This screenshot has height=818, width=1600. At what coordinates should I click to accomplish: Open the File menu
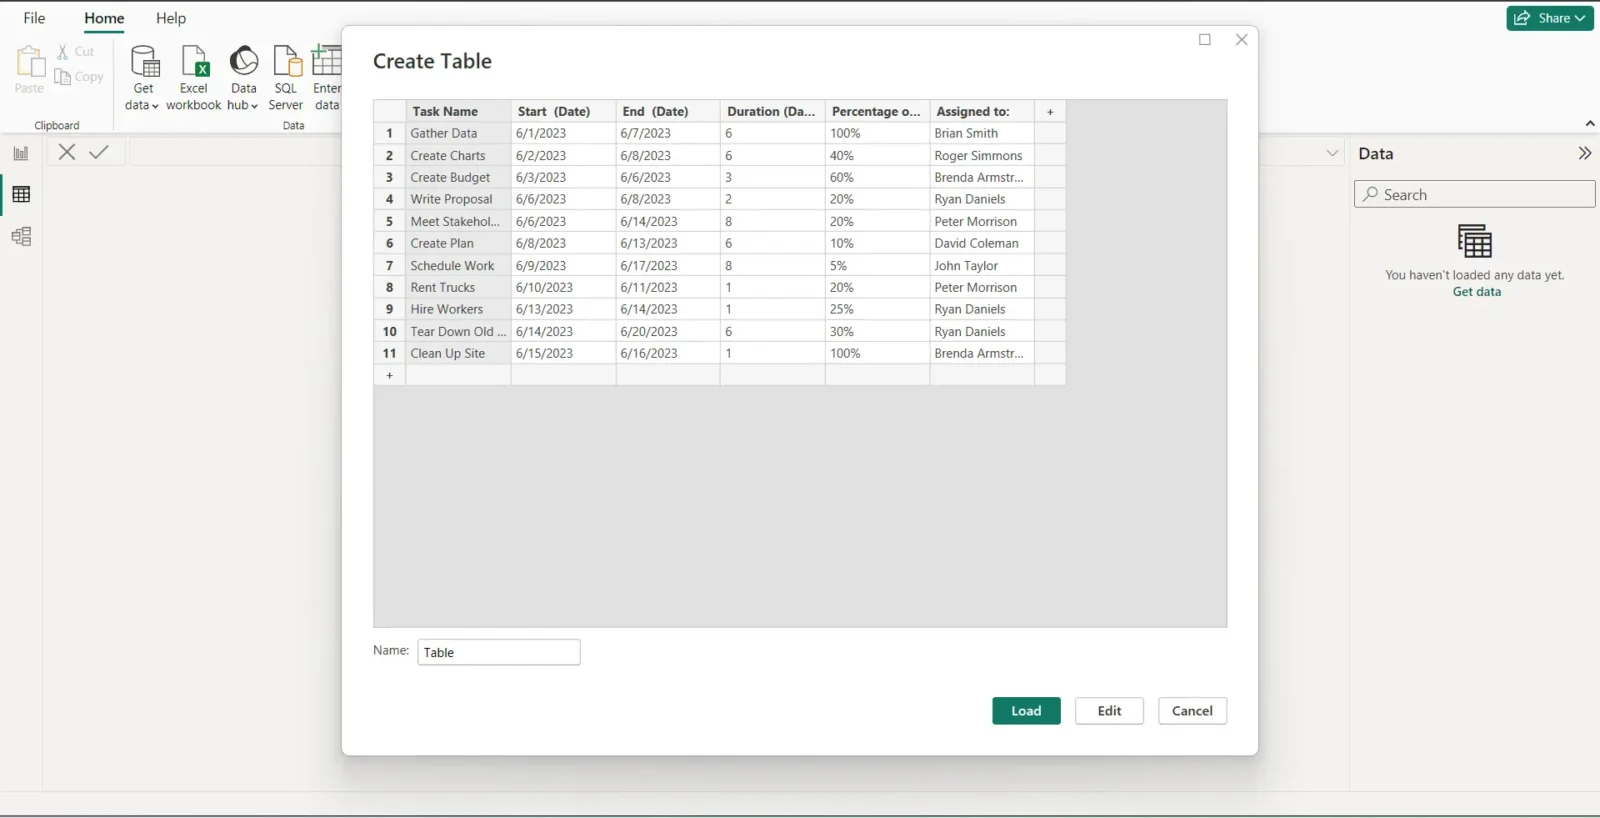[x=34, y=18]
